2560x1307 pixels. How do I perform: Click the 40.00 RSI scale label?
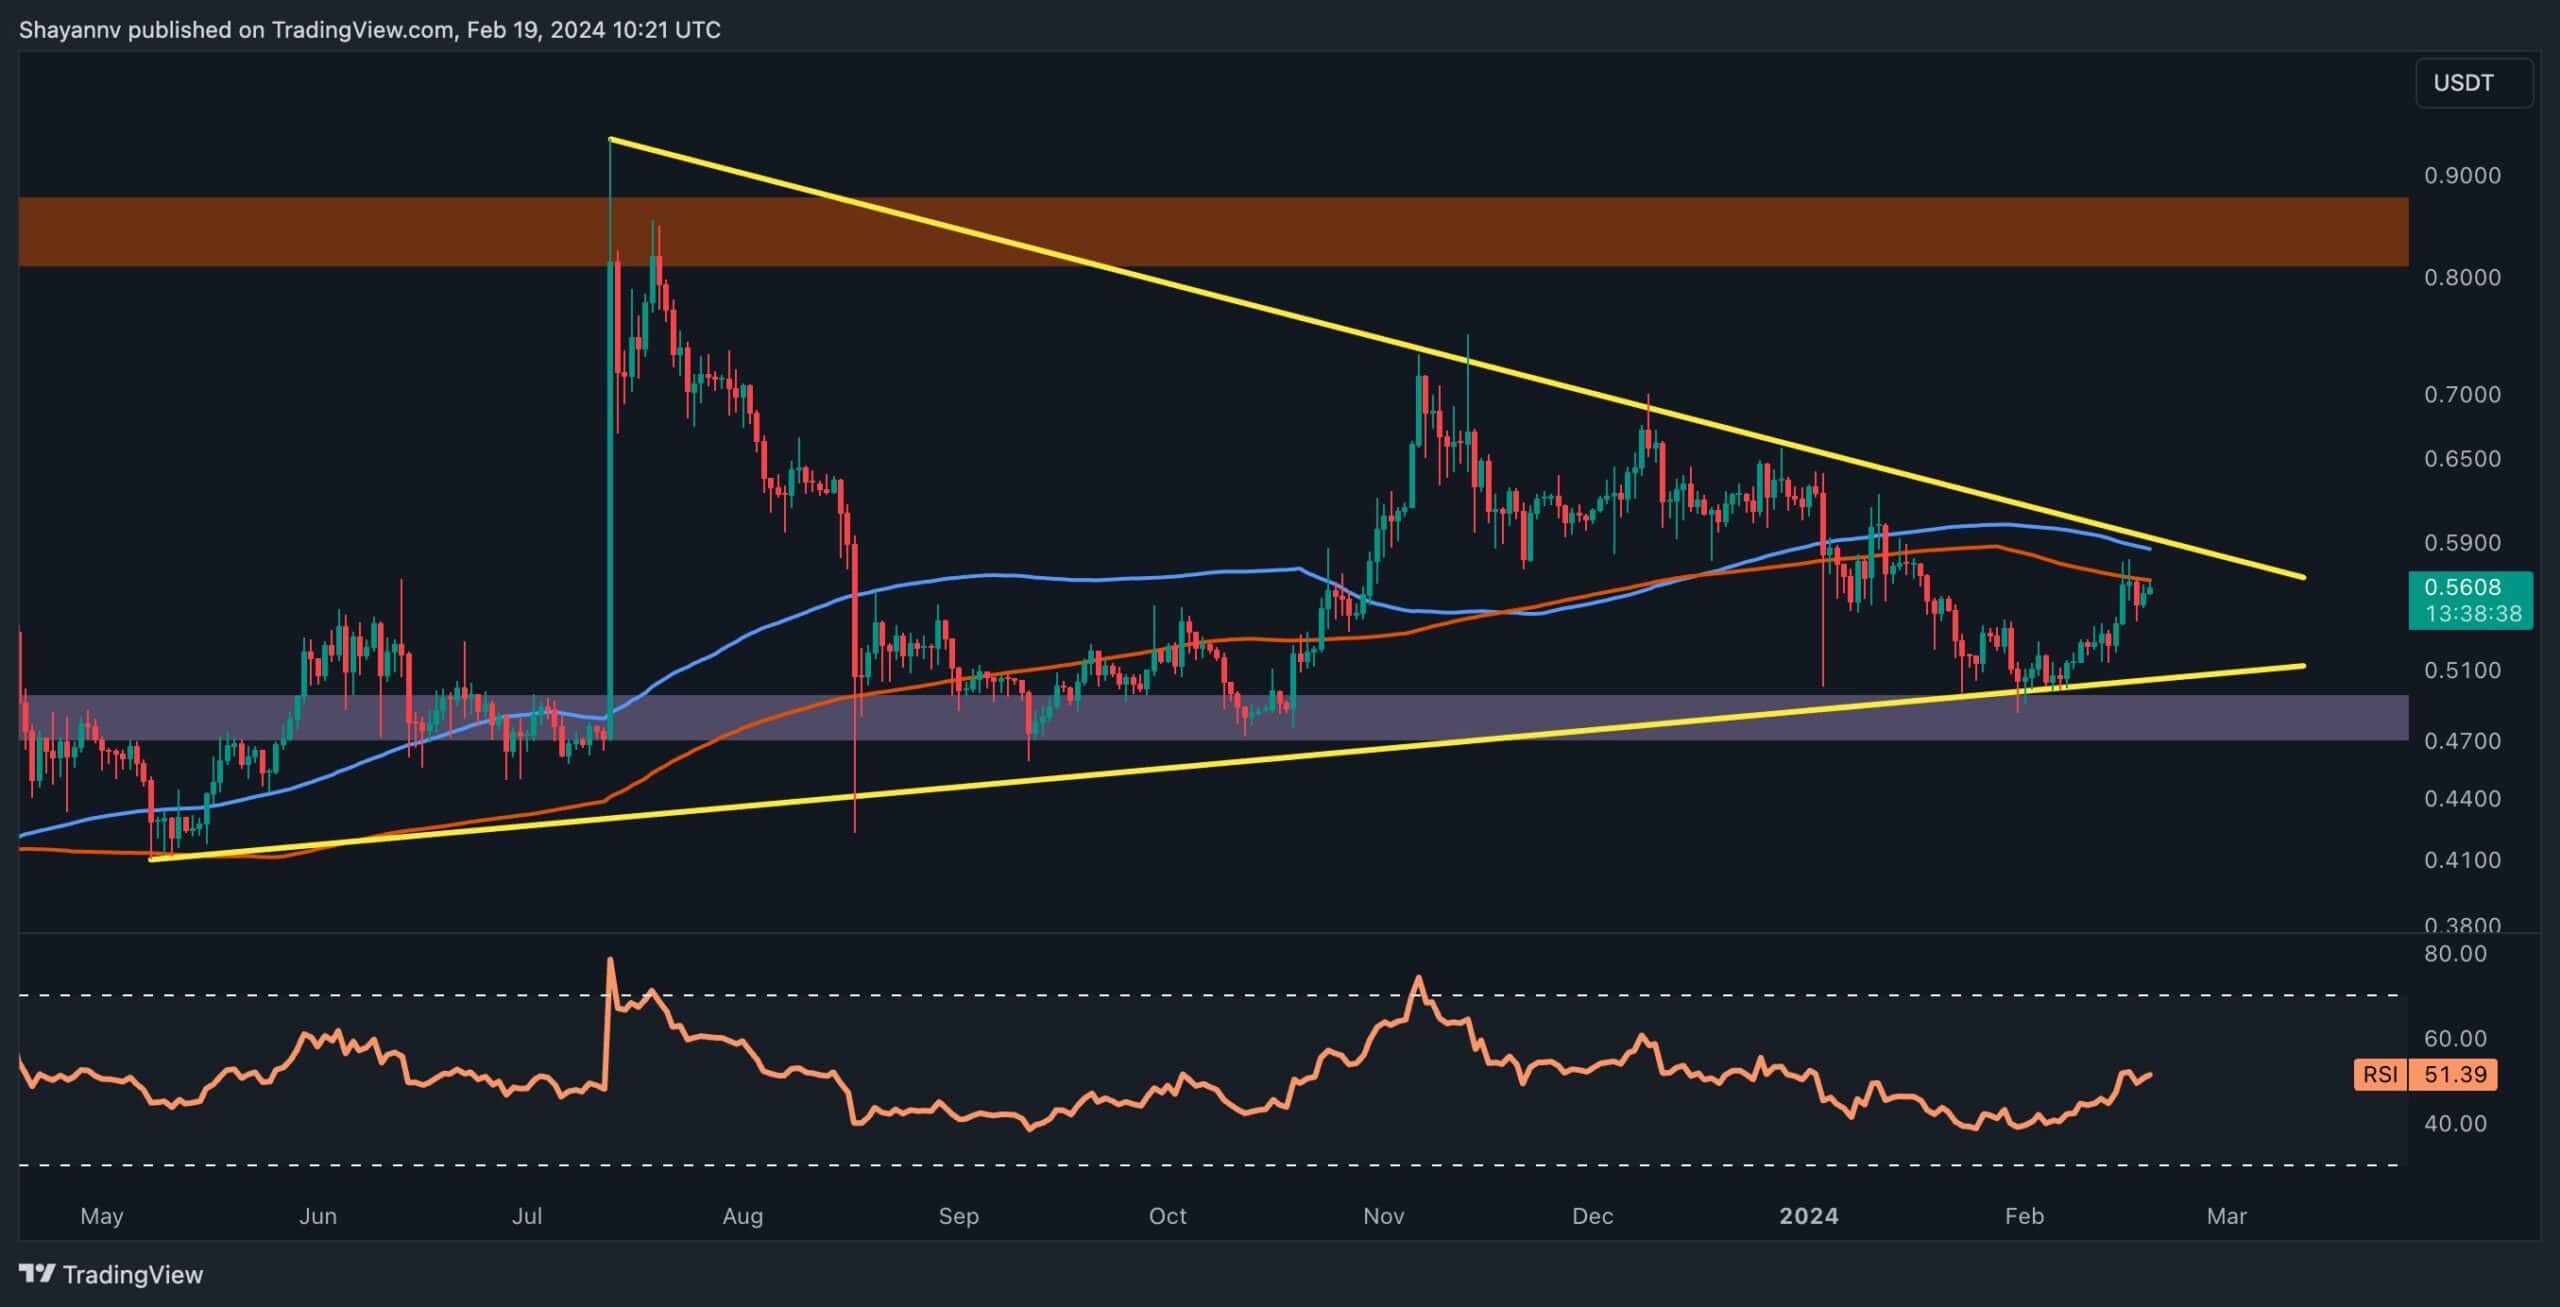tap(2454, 1123)
